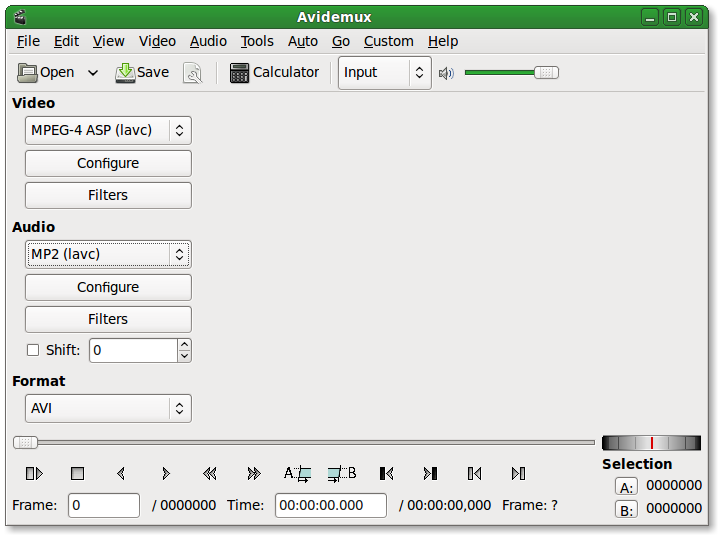718x535 pixels.
Task: Click the Play button
Action: (x=34, y=474)
